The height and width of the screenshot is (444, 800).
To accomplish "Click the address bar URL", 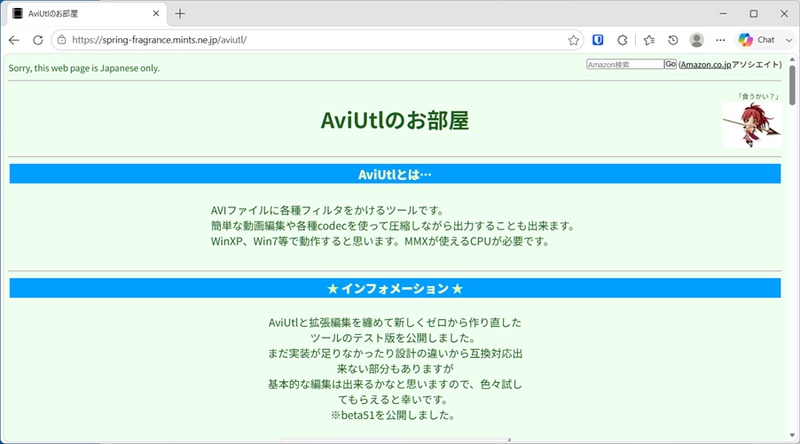I will [x=159, y=40].
